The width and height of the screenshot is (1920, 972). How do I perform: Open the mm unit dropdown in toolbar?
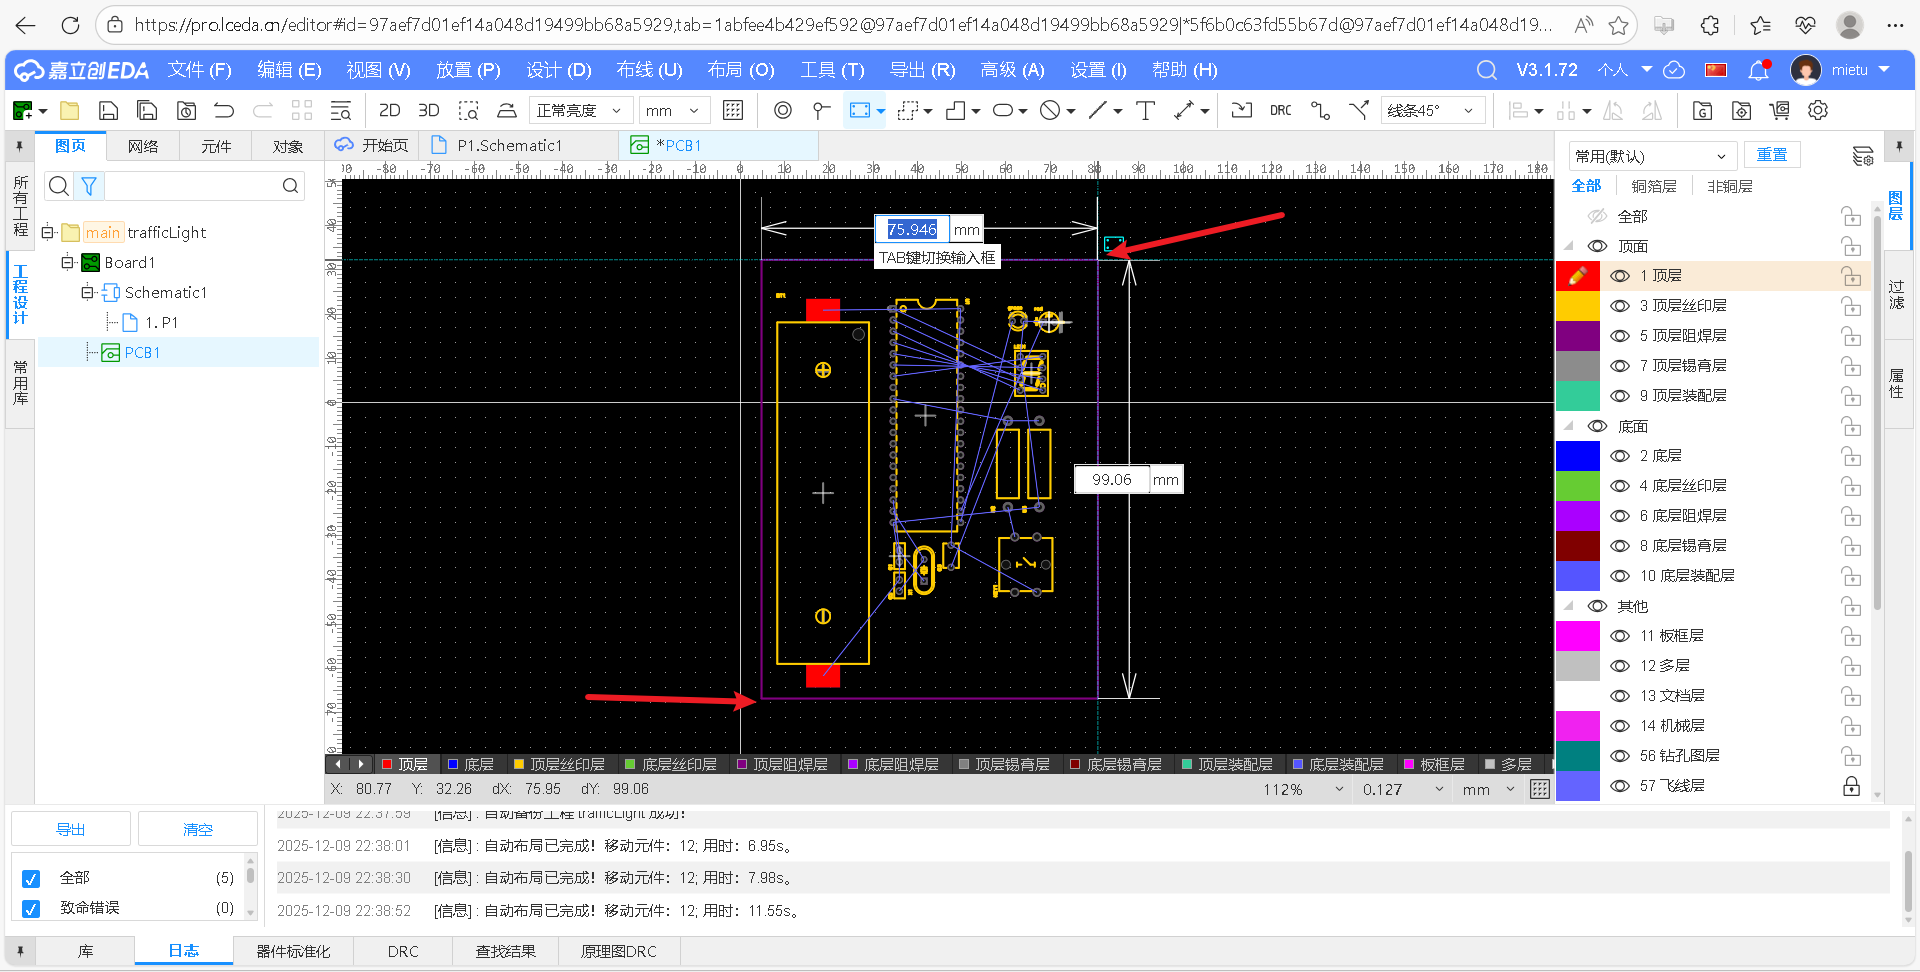673,111
